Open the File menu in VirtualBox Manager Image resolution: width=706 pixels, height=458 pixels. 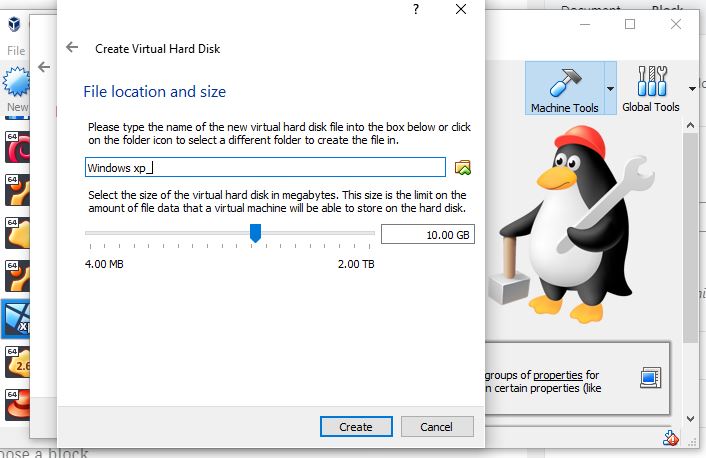coord(16,51)
